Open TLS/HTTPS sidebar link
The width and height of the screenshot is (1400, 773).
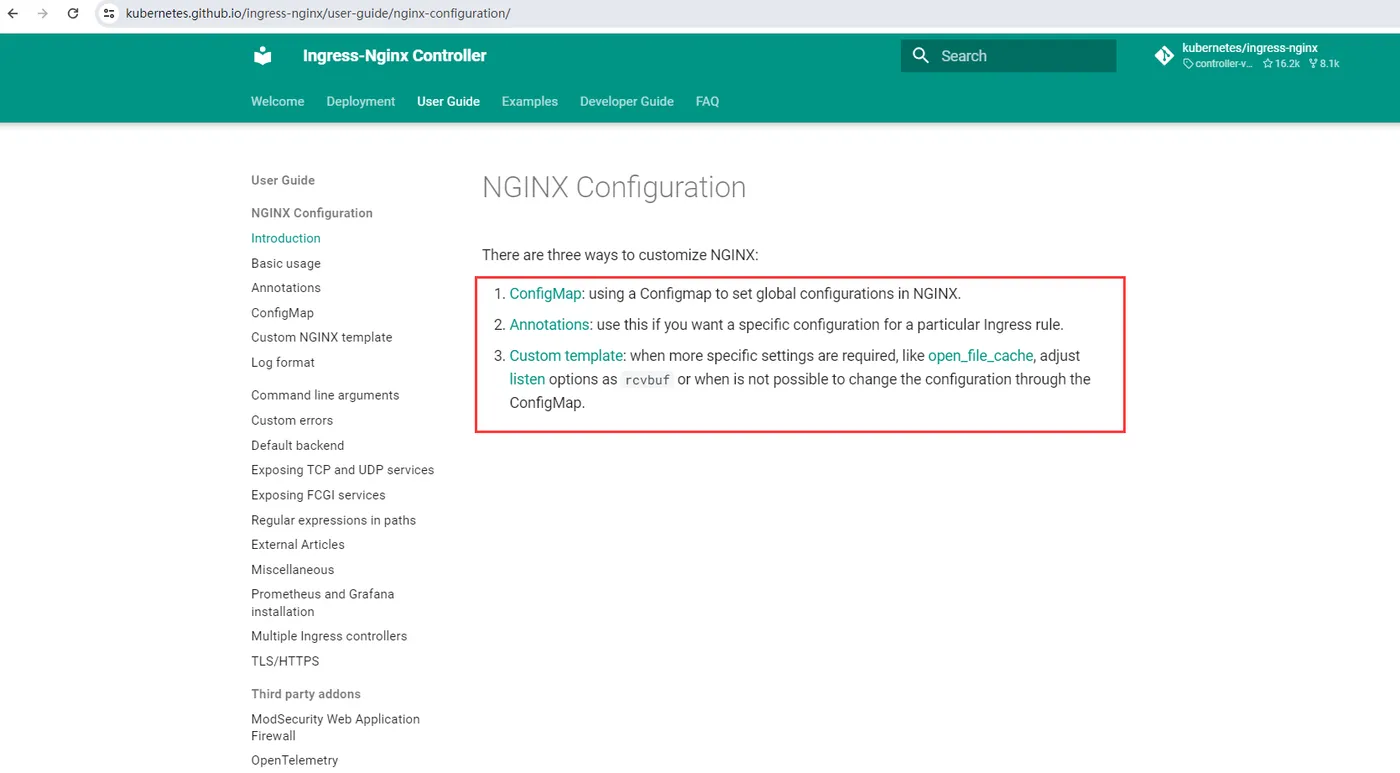285,661
